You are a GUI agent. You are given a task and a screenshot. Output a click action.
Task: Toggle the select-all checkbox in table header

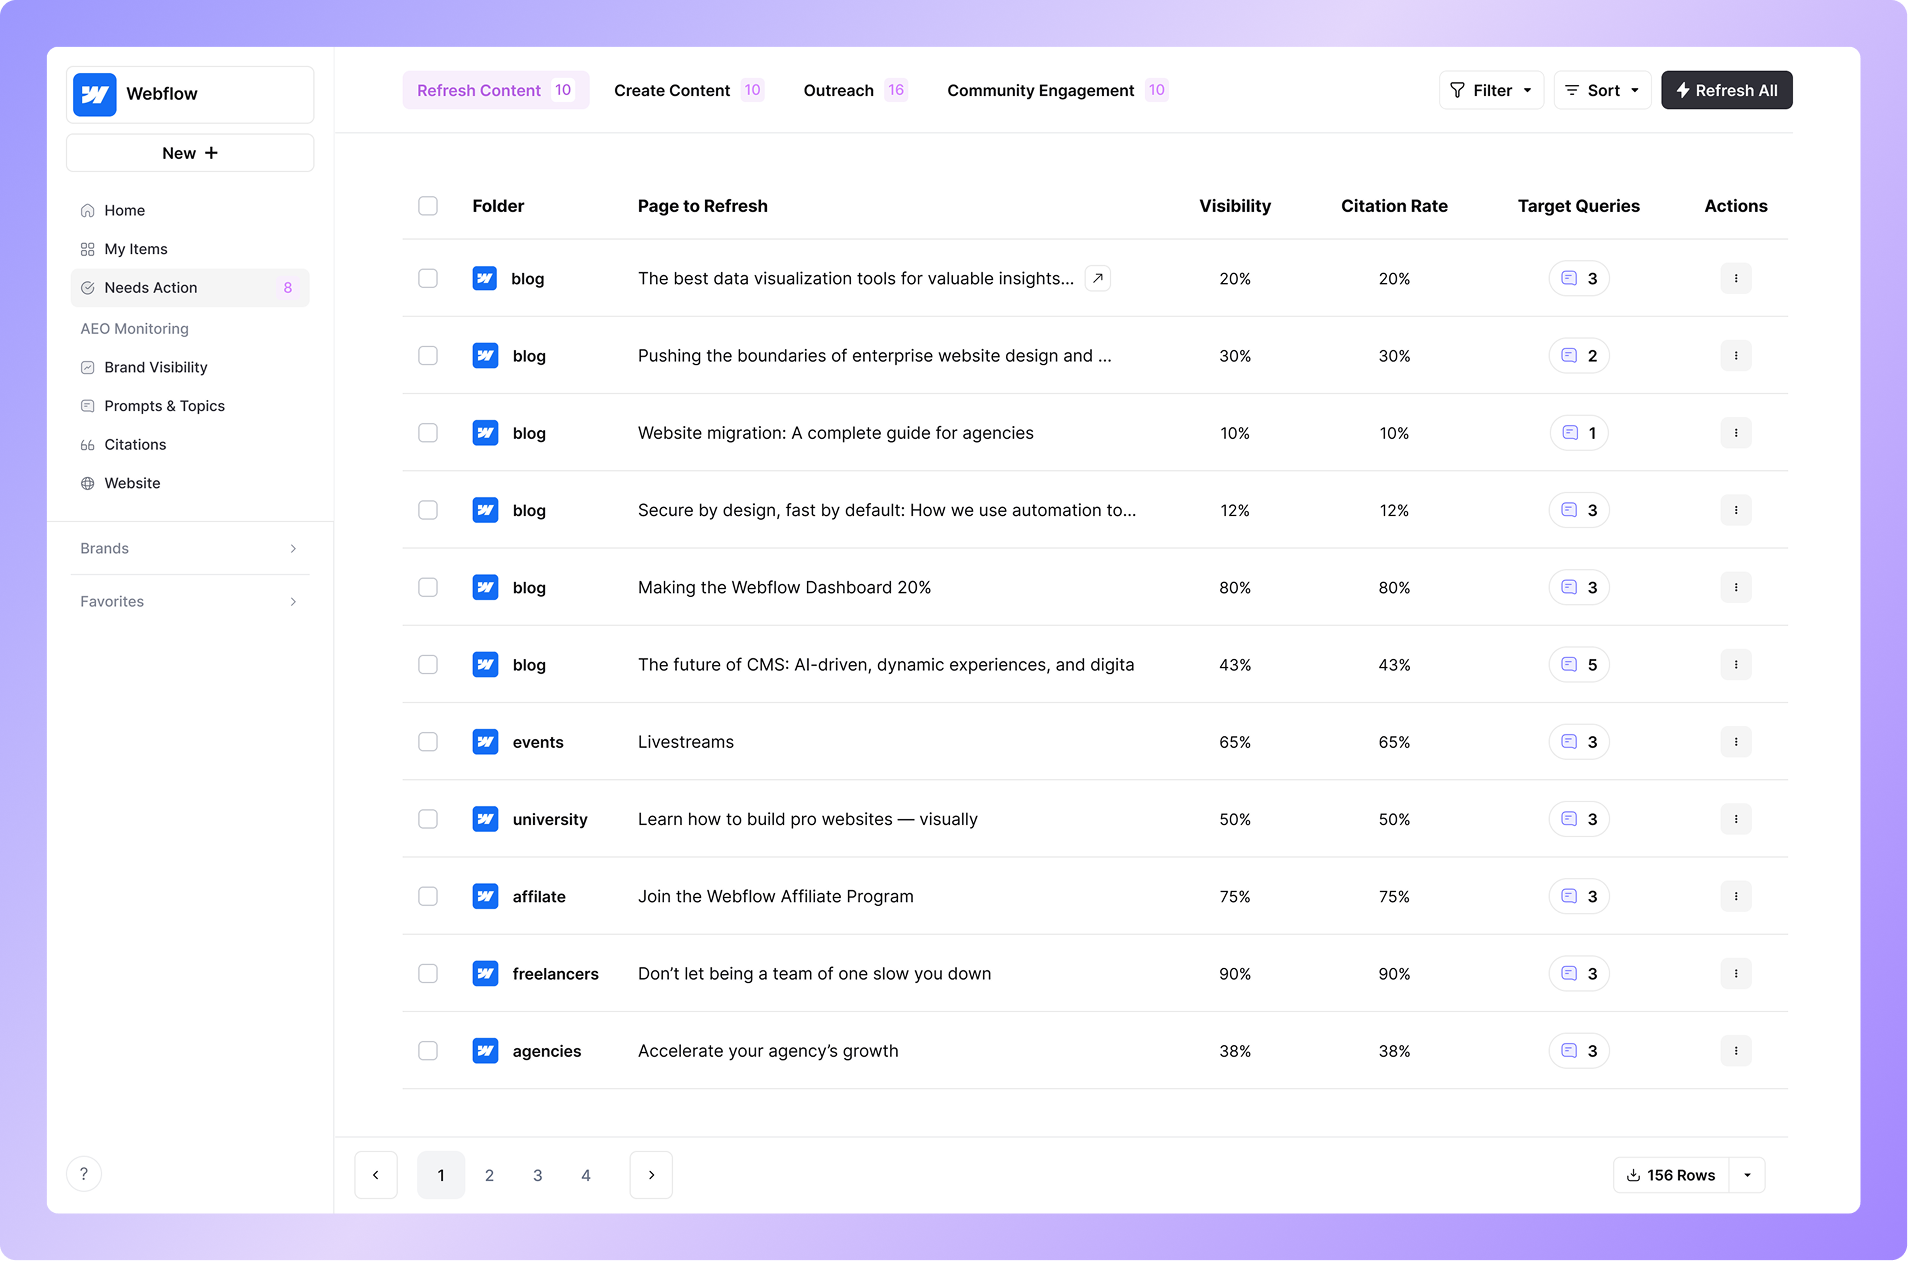428,206
